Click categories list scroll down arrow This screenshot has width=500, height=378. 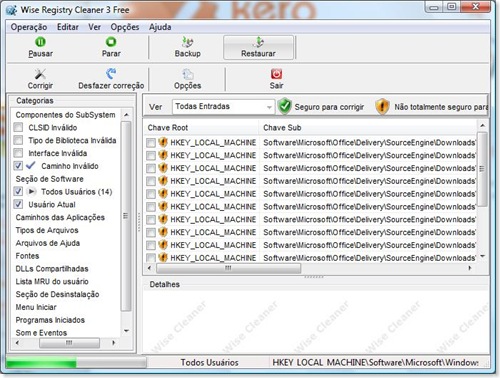[126, 331]
